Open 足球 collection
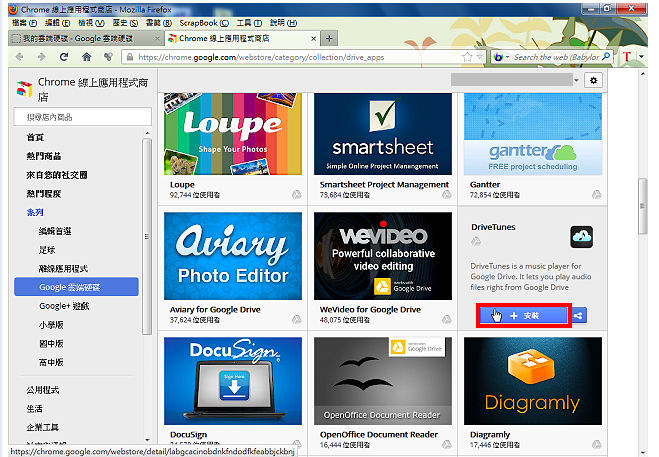This screenshot has height=457, width=659. click(47, 250)
